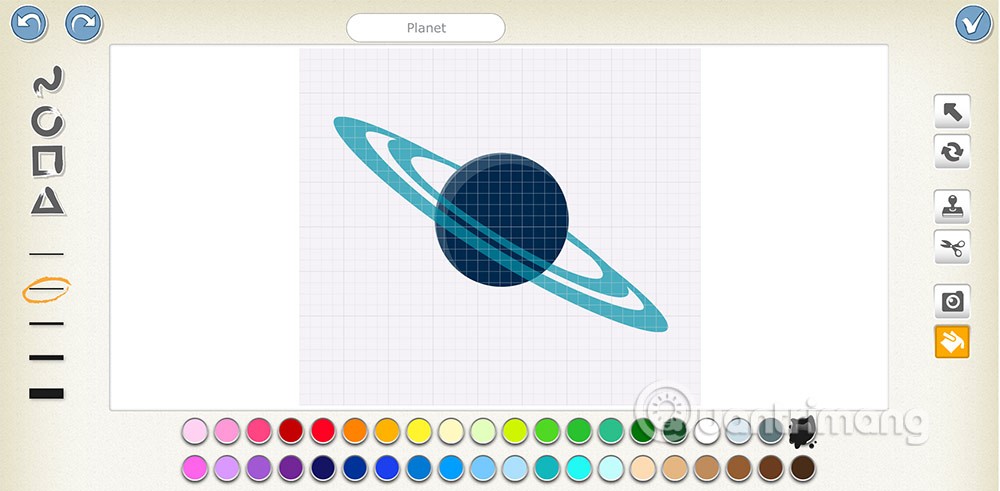Activate the rotate tool
Viewport: 1000px width, 491px height.
(x=952, y=152)
